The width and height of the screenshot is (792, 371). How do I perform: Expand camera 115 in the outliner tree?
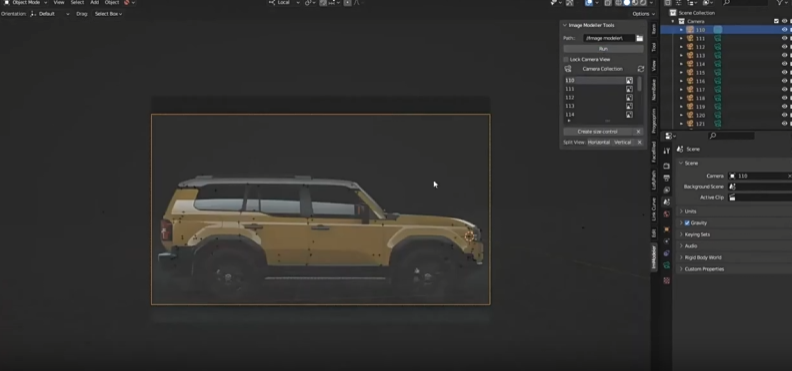pyautogui.click(x=681, y=73)
